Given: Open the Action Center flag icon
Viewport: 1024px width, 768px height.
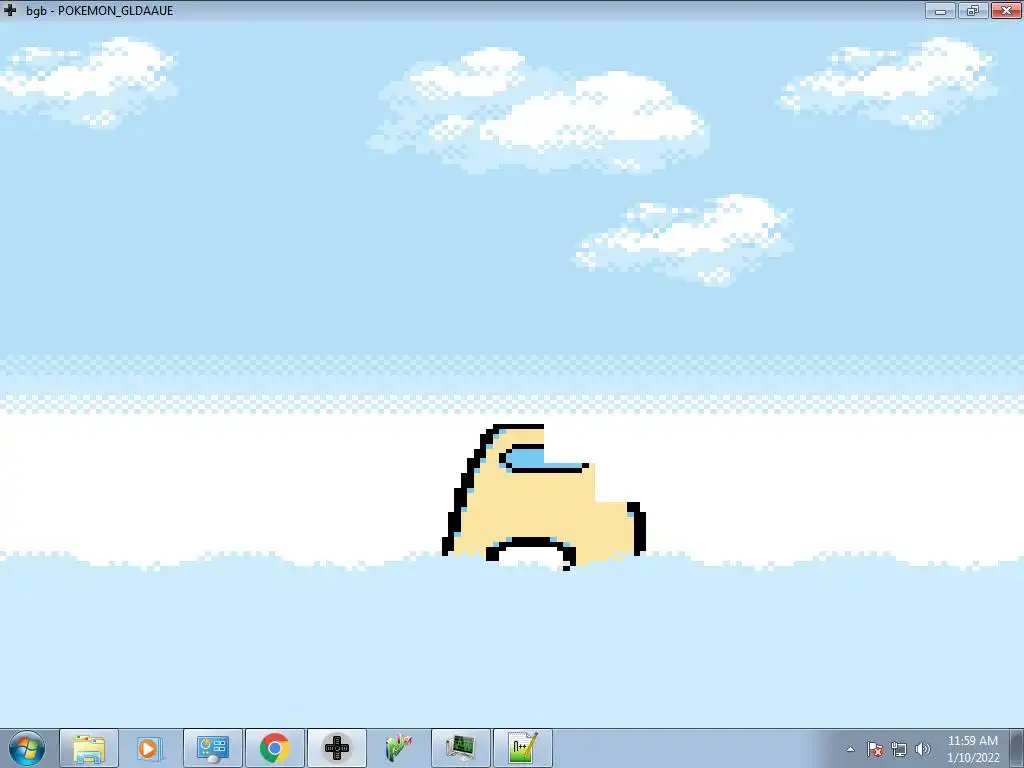Looking at the screenshot, I should click(x=875, y=749).
